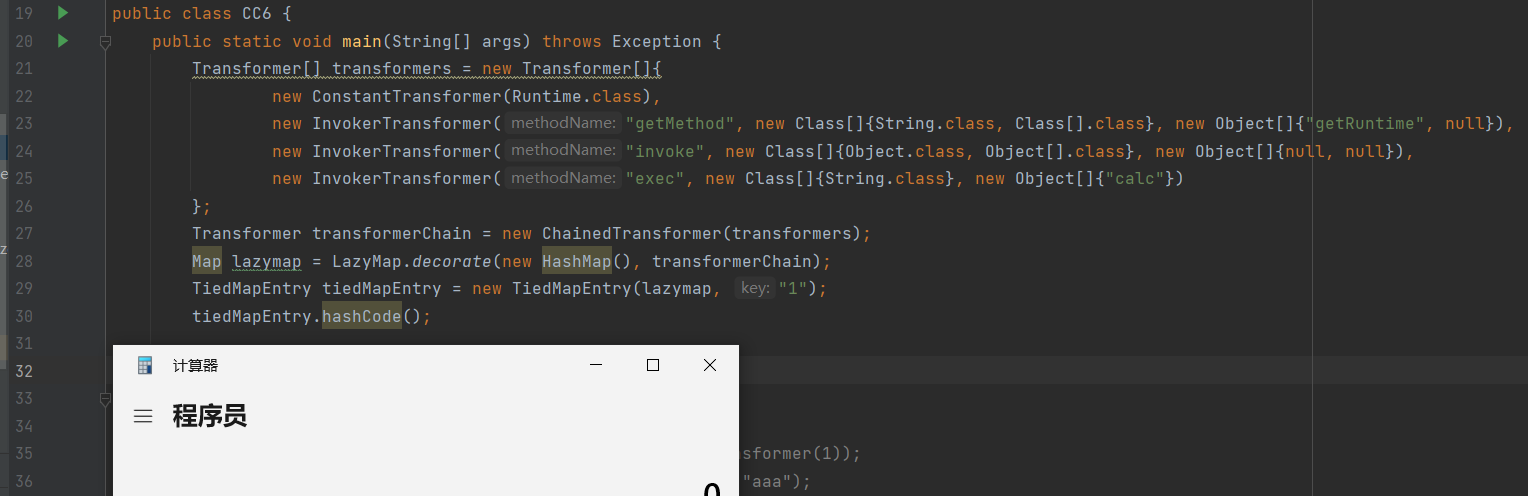Close the Calculator window
Viewport: 1528px width, 496px height.
pyautogui.click(x=710, y=366)
